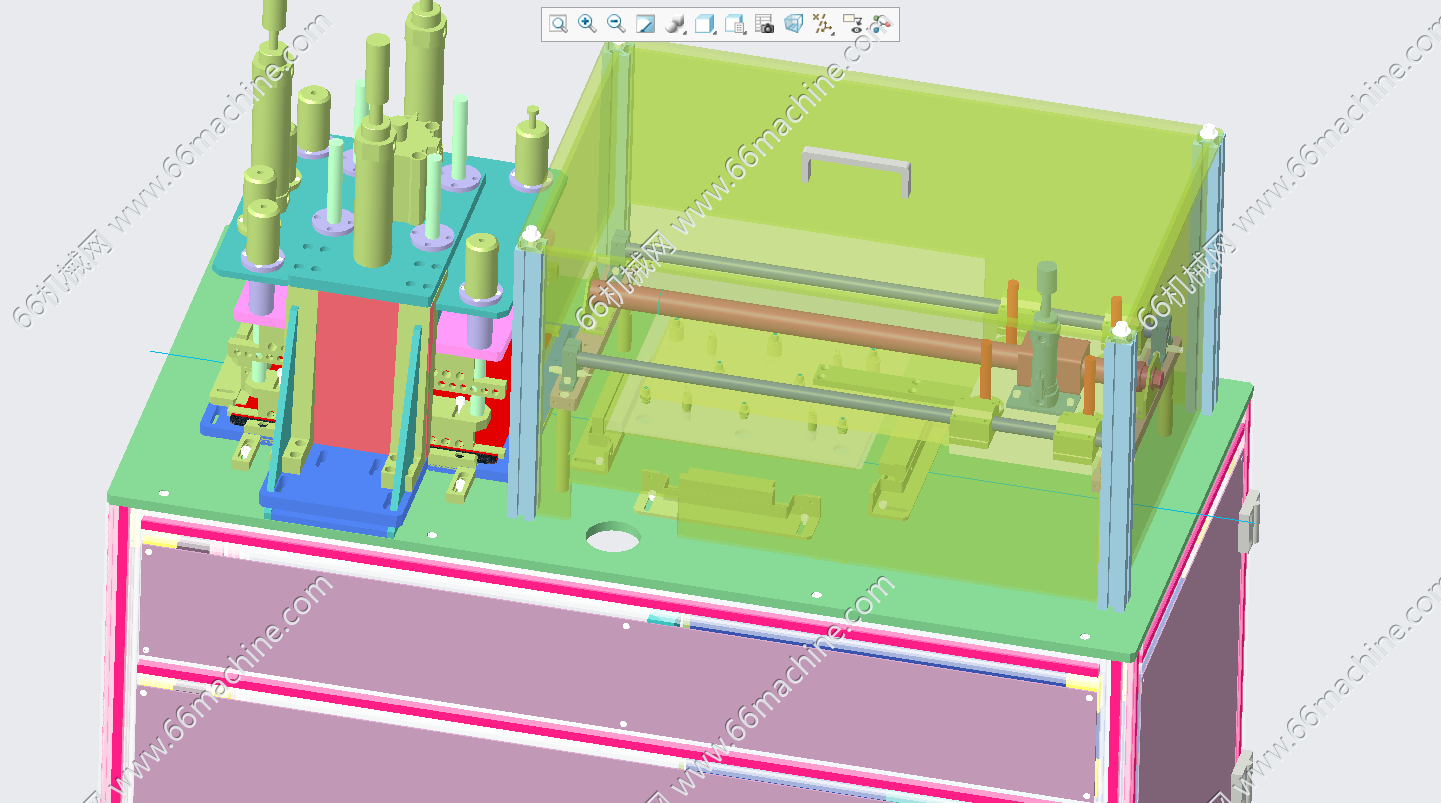1441x803 pixels.
Task: Toggle the Spin Center display
Action: click(x=881, y=24)
